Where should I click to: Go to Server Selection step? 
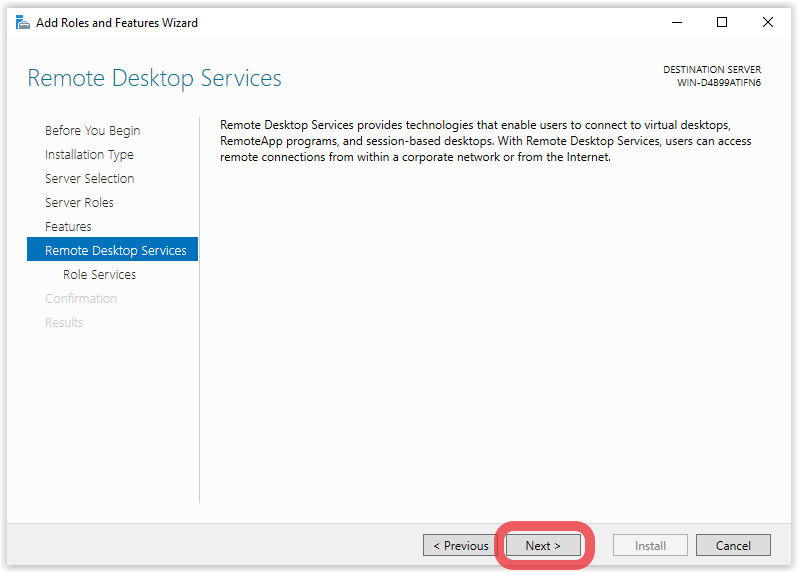[x=90, y=179]
